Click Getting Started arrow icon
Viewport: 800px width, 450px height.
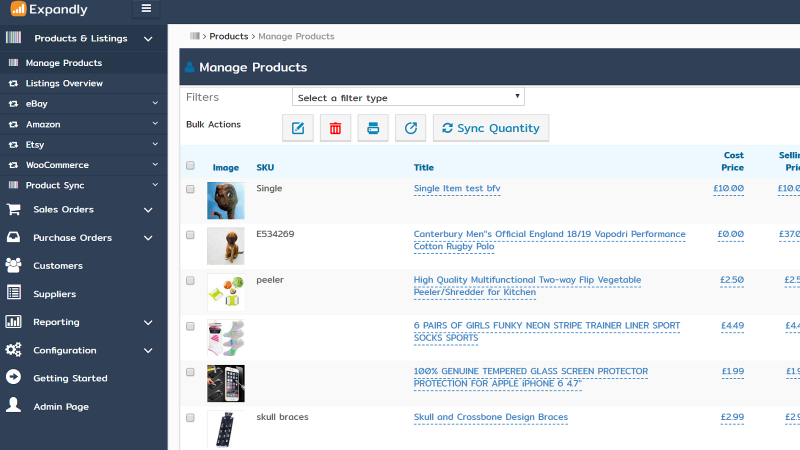(x=14, y=378)
